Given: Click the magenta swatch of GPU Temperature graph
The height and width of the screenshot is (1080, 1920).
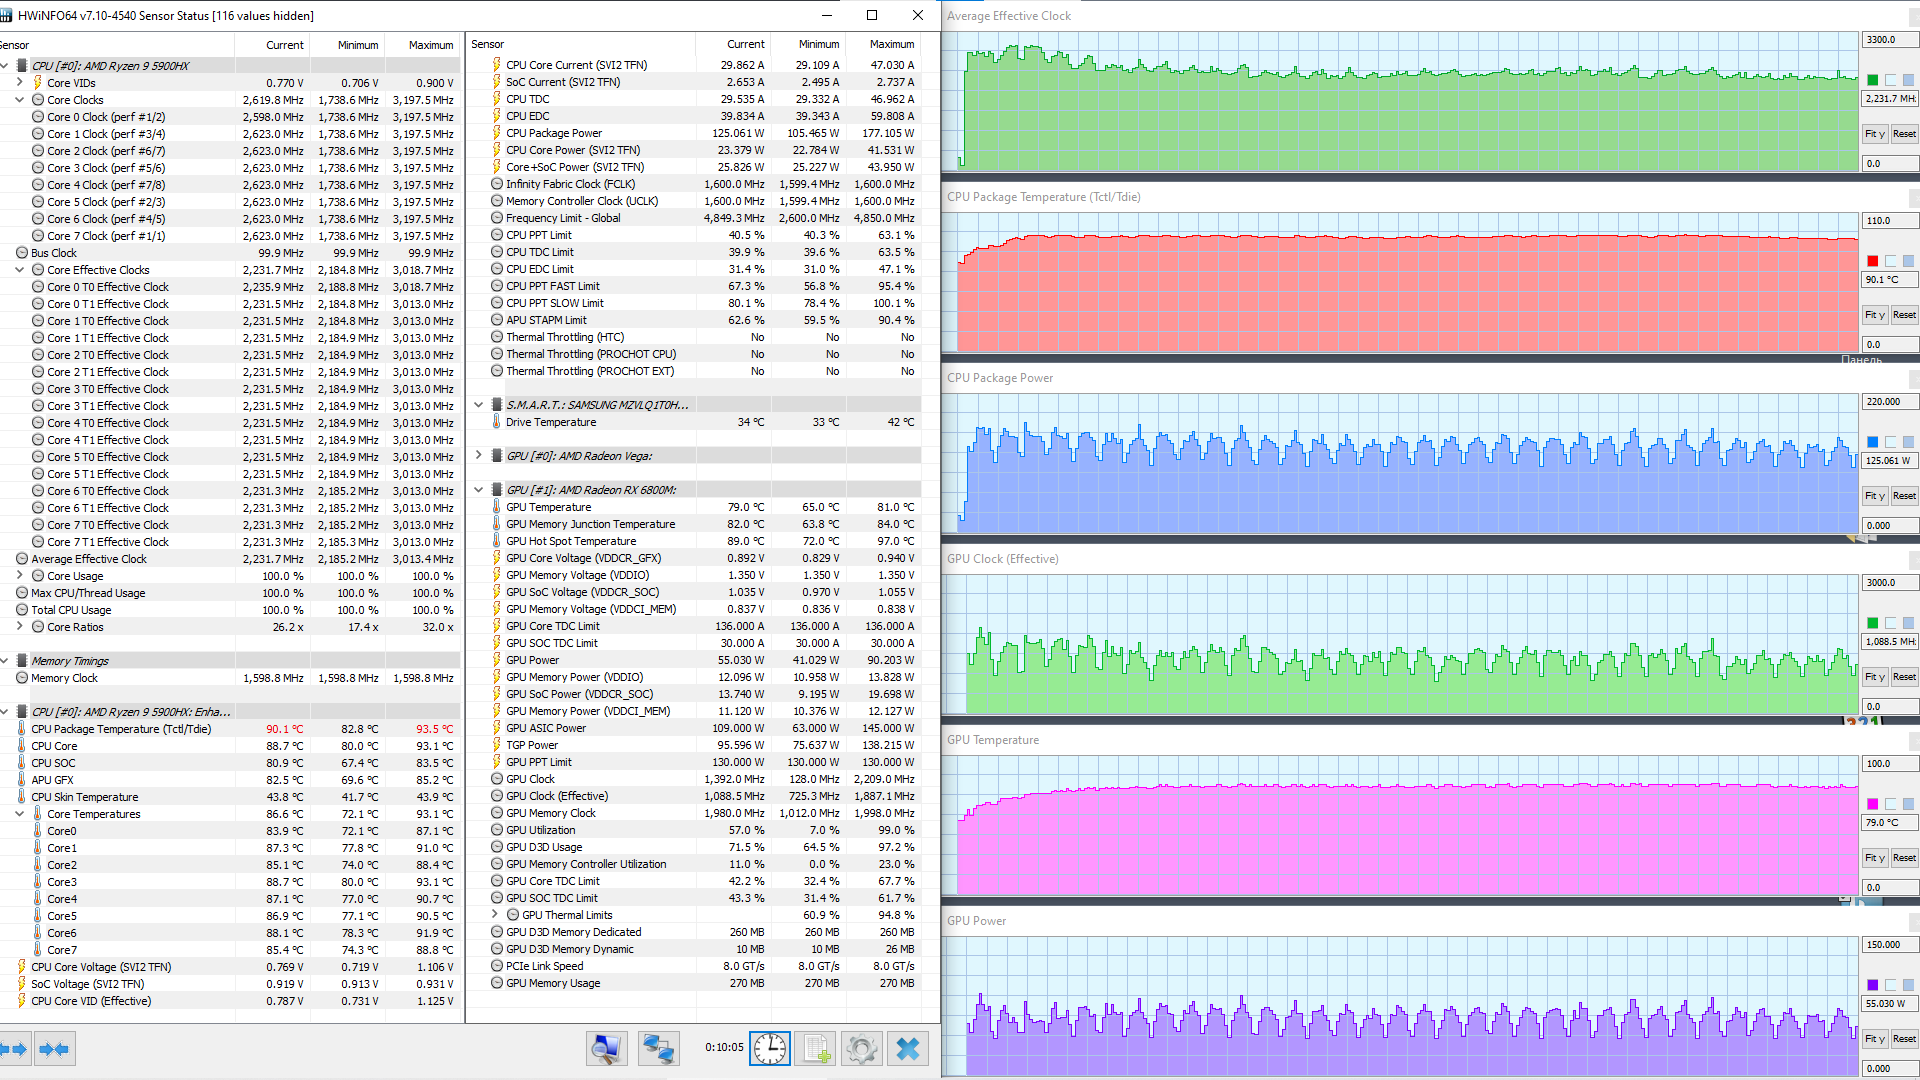Looking at the screenshot, I should coord(1872,804).
